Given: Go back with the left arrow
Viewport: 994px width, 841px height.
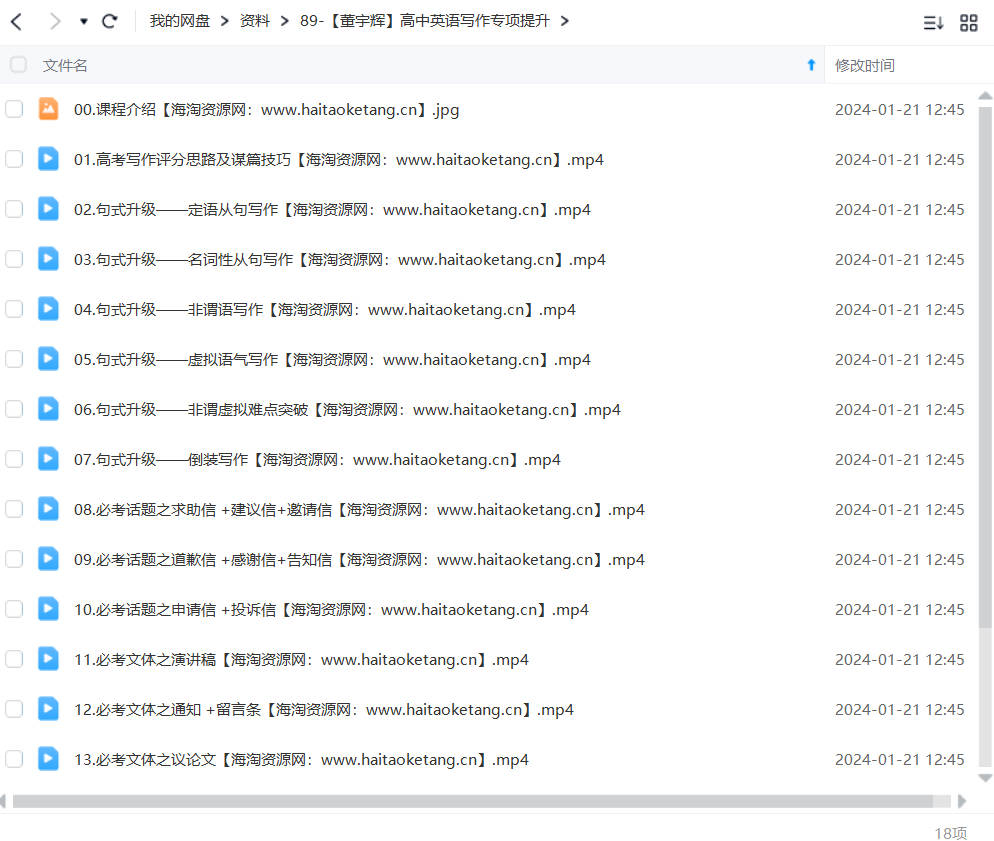Looking at the screenshot, I should (x=17, y=22).
